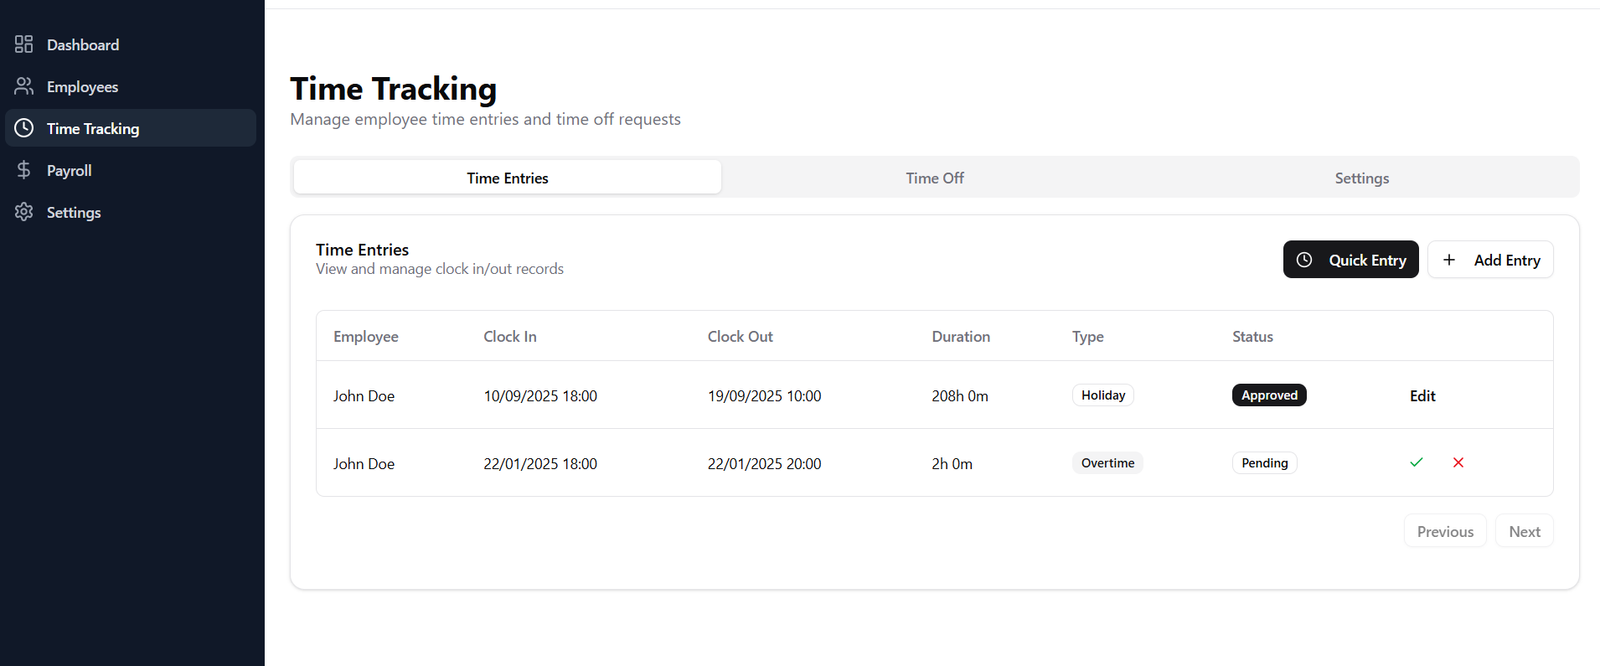1600x666 pixels.
Task: Reject the Overtime entry with red X
Action: pyautogui.click(x=1458, y=462)
